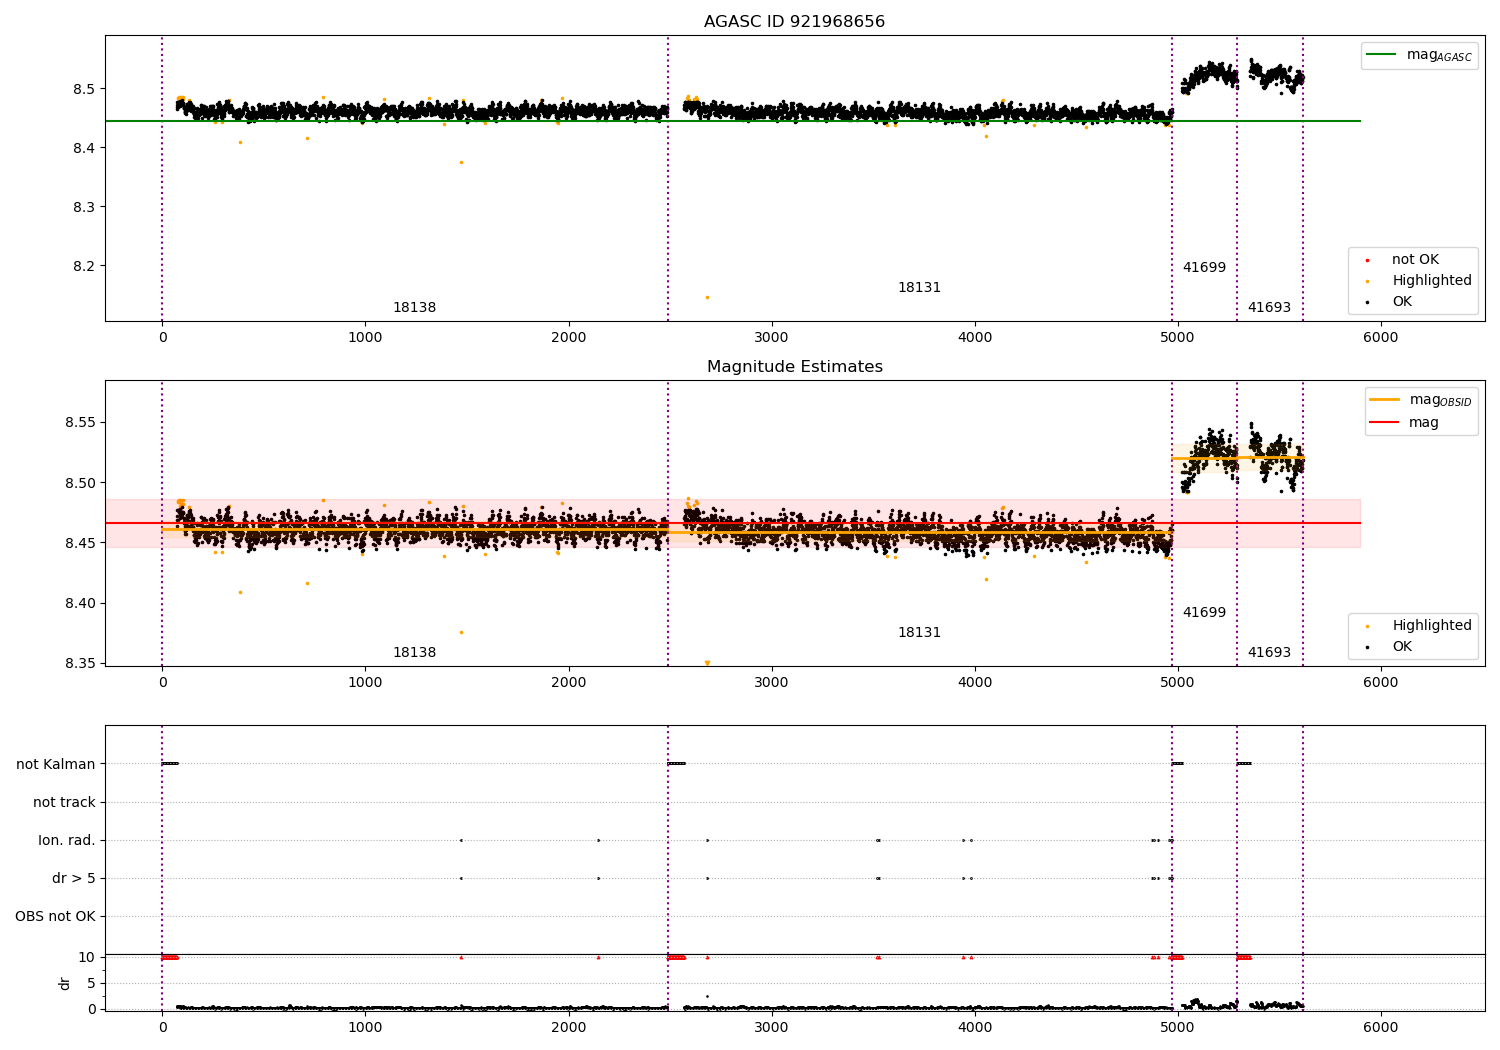Click the 'Ion. rad.' axis label

[x=67, y=840]
